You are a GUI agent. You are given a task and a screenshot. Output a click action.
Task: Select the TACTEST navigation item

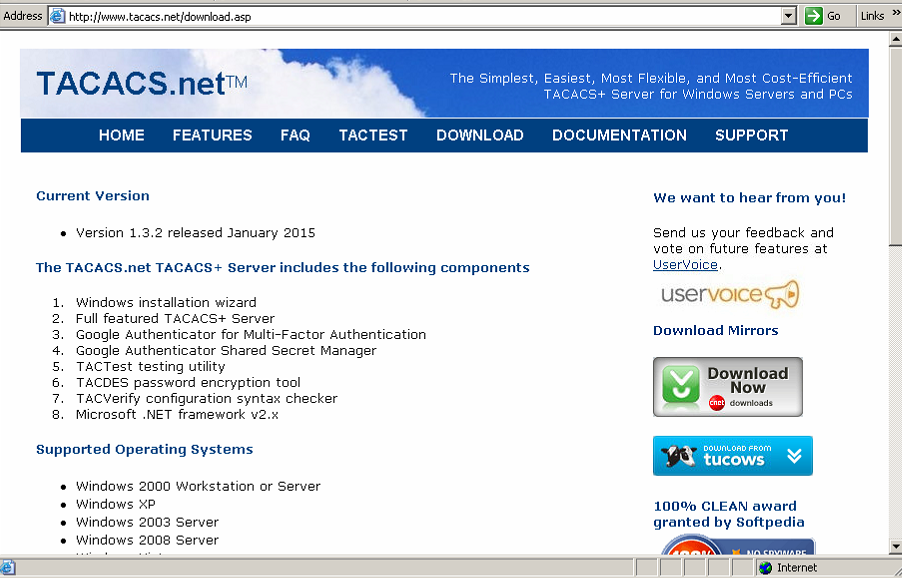(372, 135)
